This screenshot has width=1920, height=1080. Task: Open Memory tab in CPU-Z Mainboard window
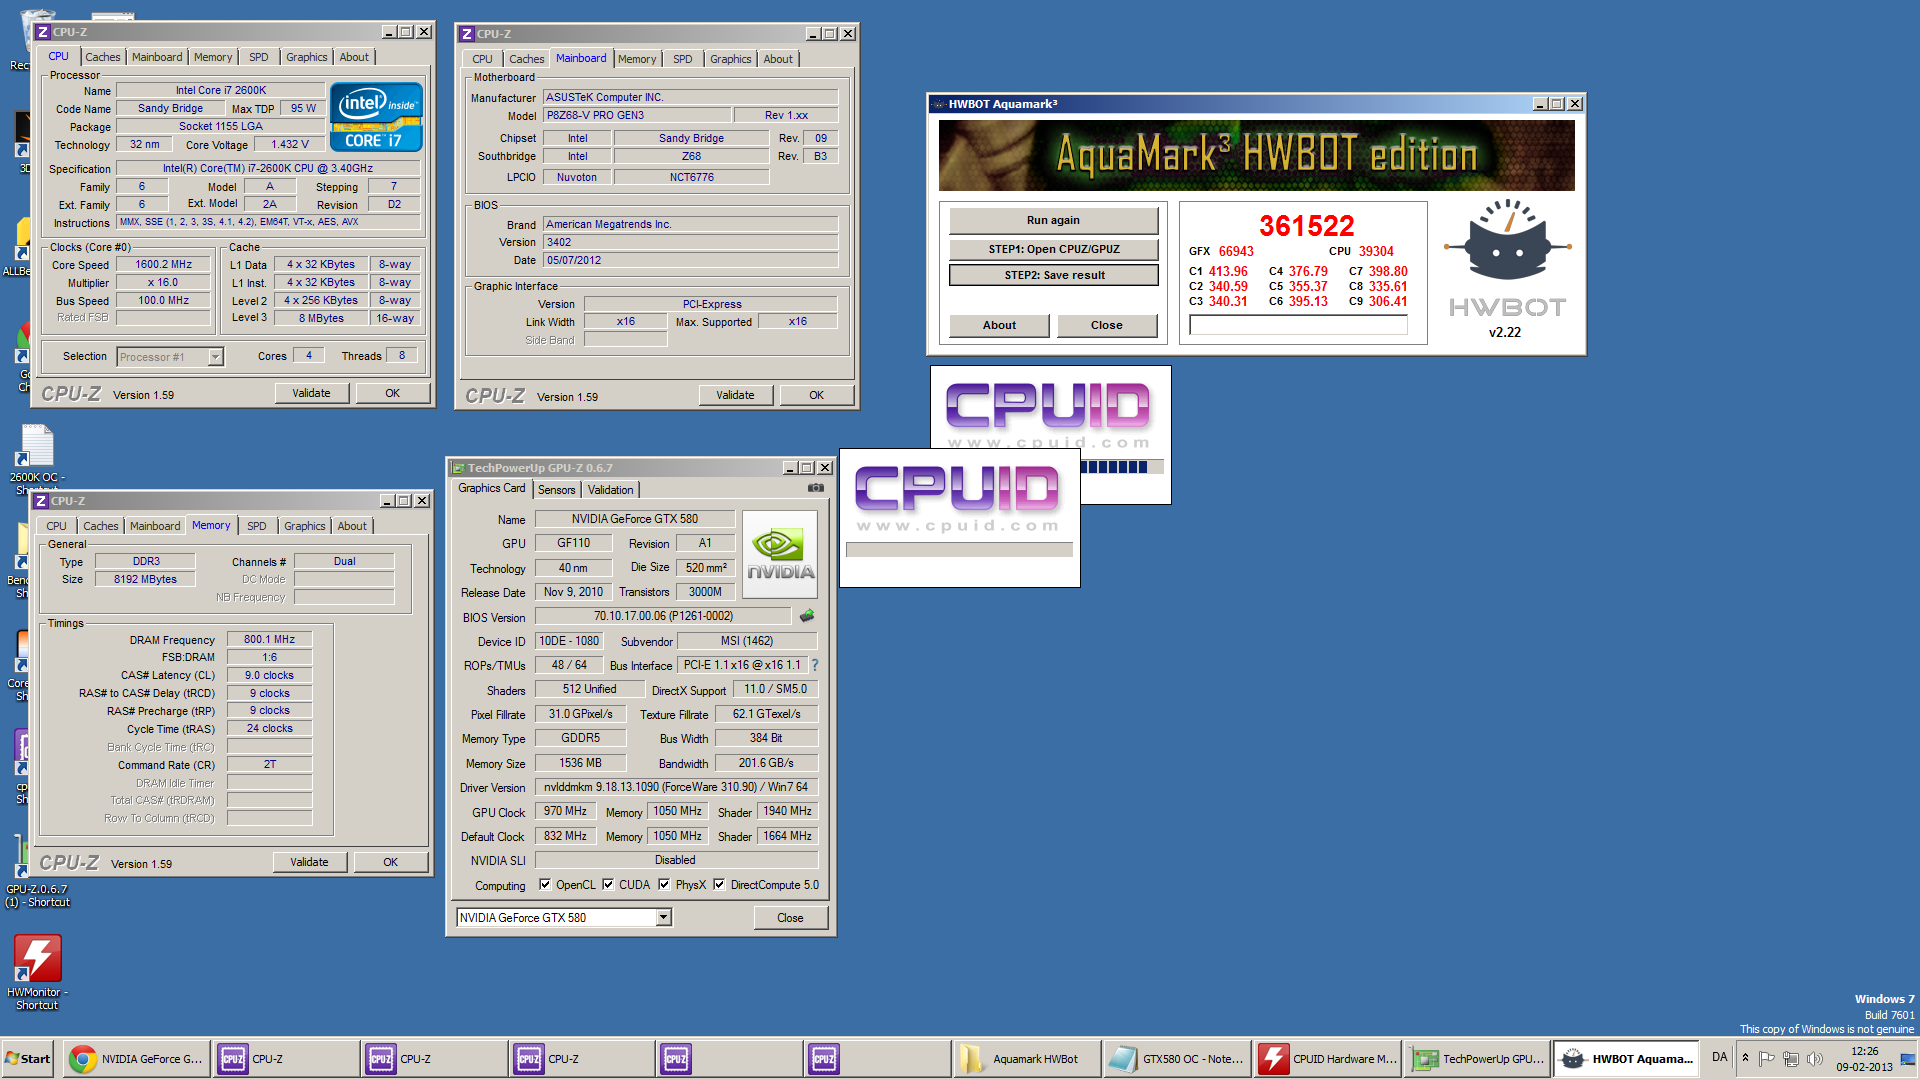(637, 59)
